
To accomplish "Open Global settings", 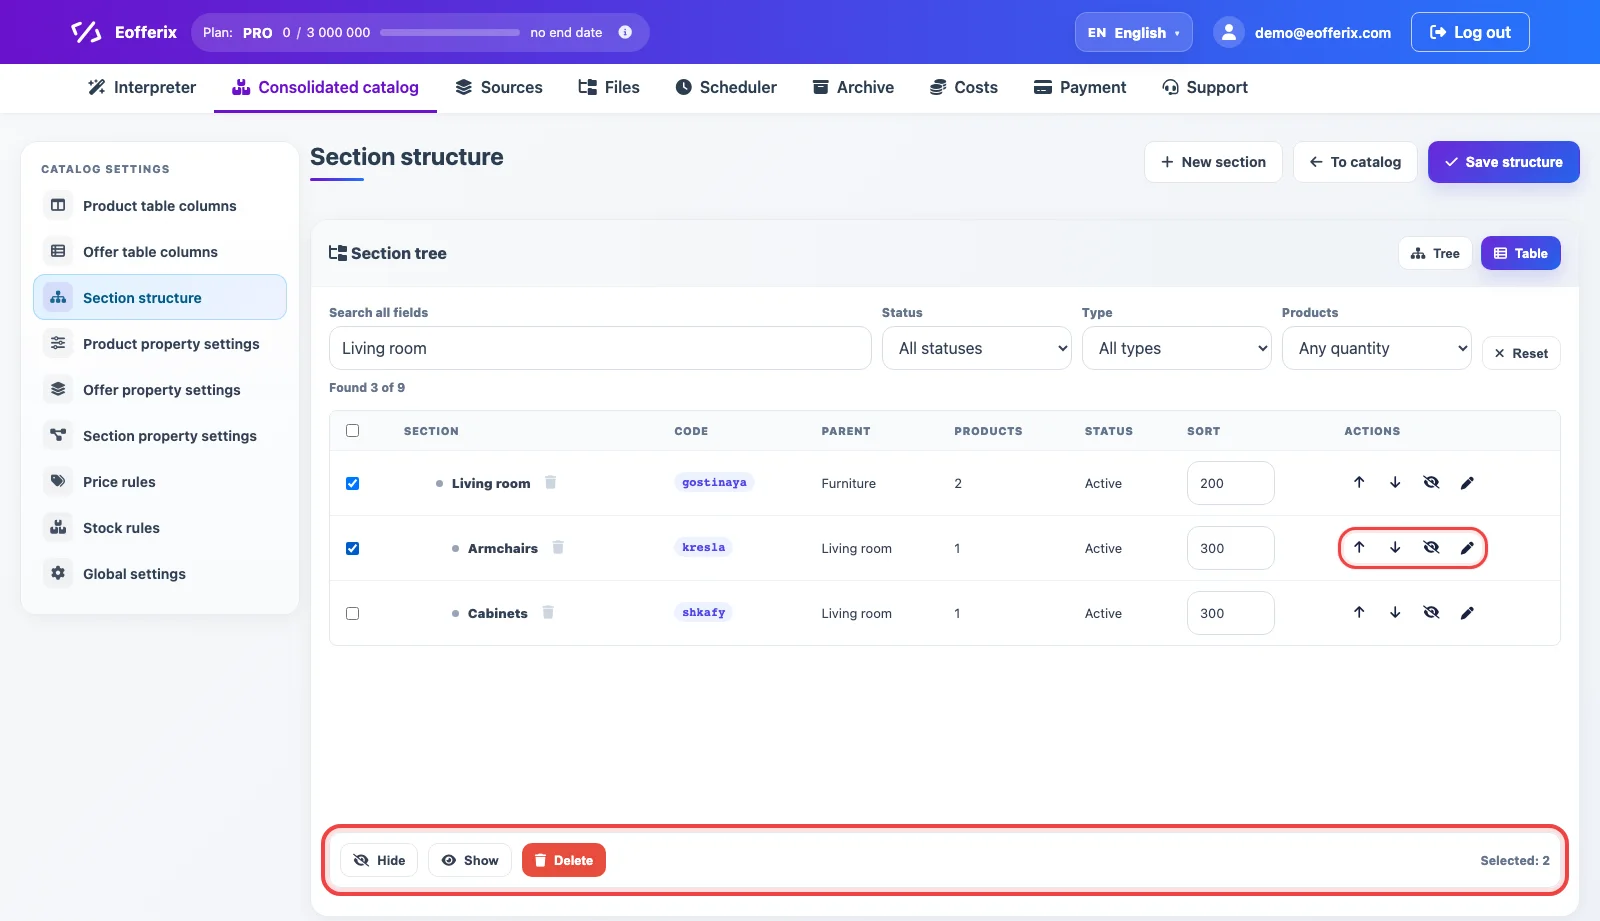I will (x=160, y=573).
